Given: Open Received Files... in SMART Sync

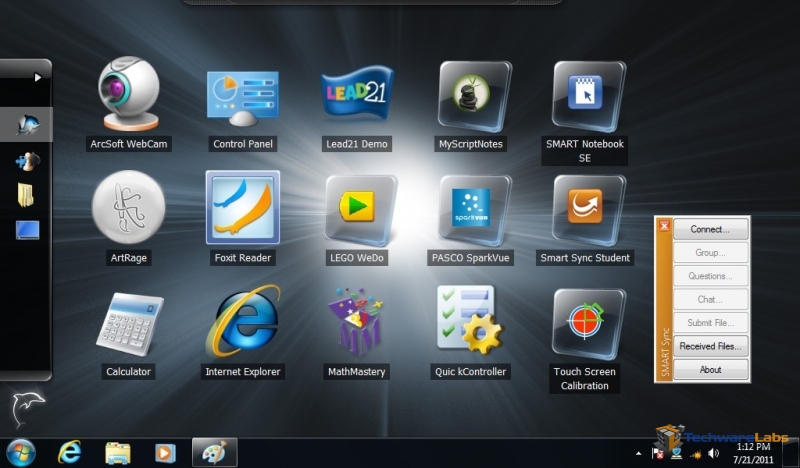Looking at the screenshot, I should (711, 346).
